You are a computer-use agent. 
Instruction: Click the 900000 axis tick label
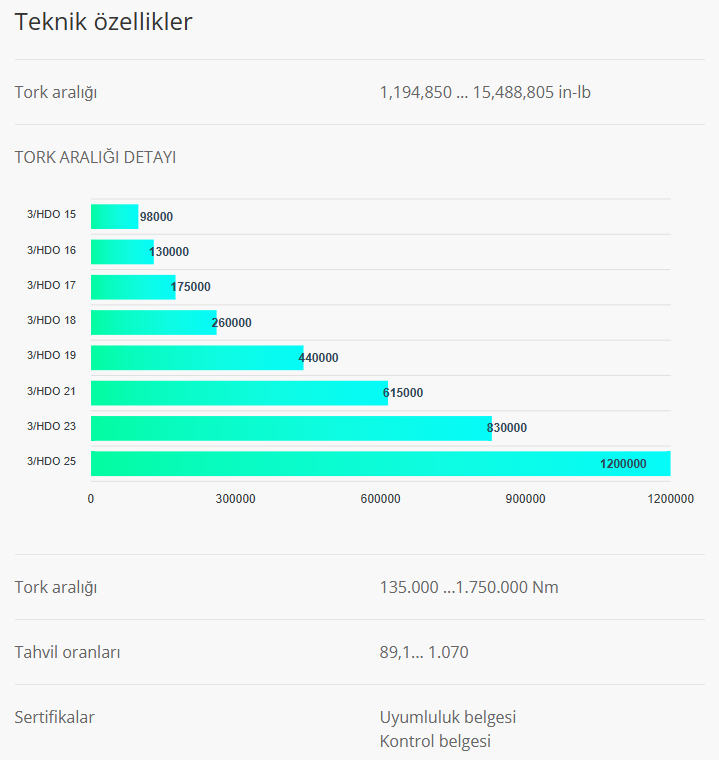tap(525, 498)
